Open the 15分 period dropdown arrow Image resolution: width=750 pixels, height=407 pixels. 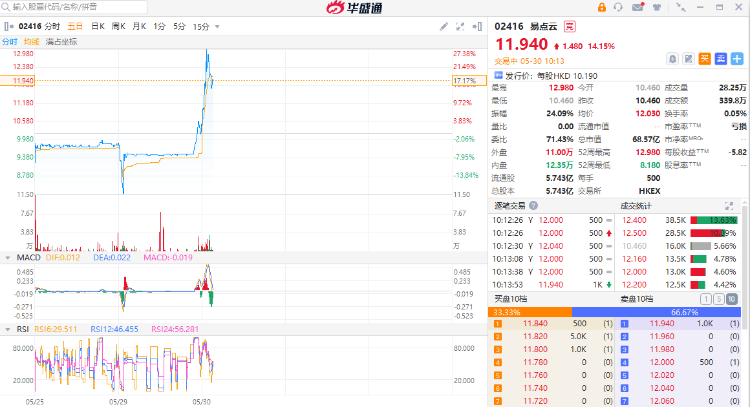coord(217,27)
